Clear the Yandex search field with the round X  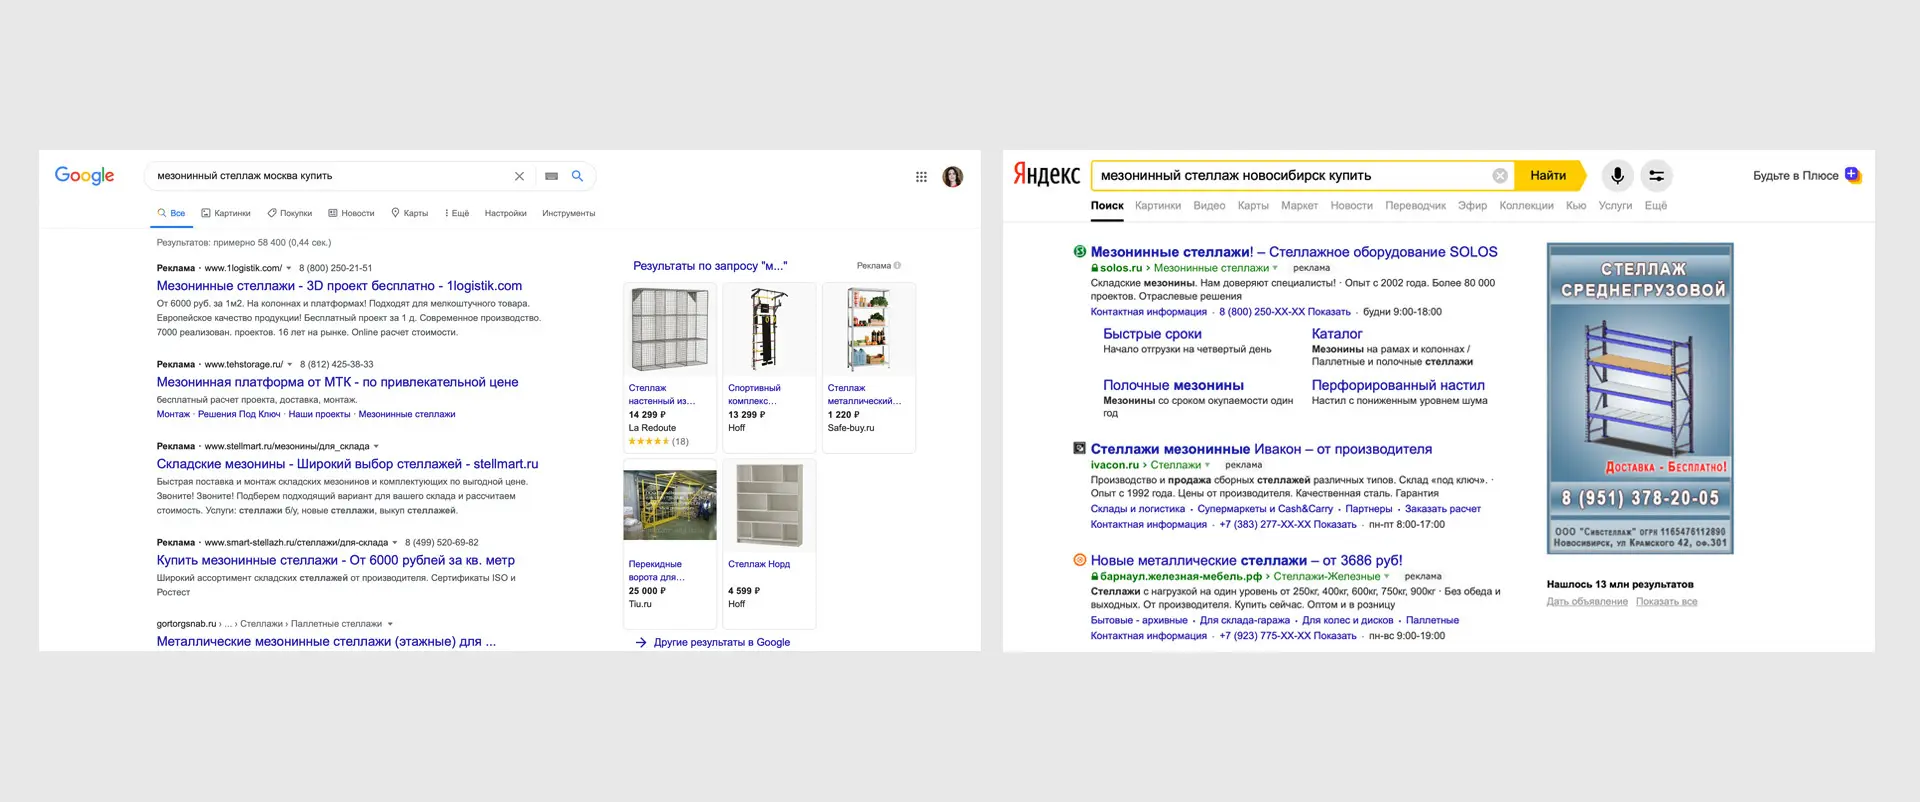point(1500,176)
